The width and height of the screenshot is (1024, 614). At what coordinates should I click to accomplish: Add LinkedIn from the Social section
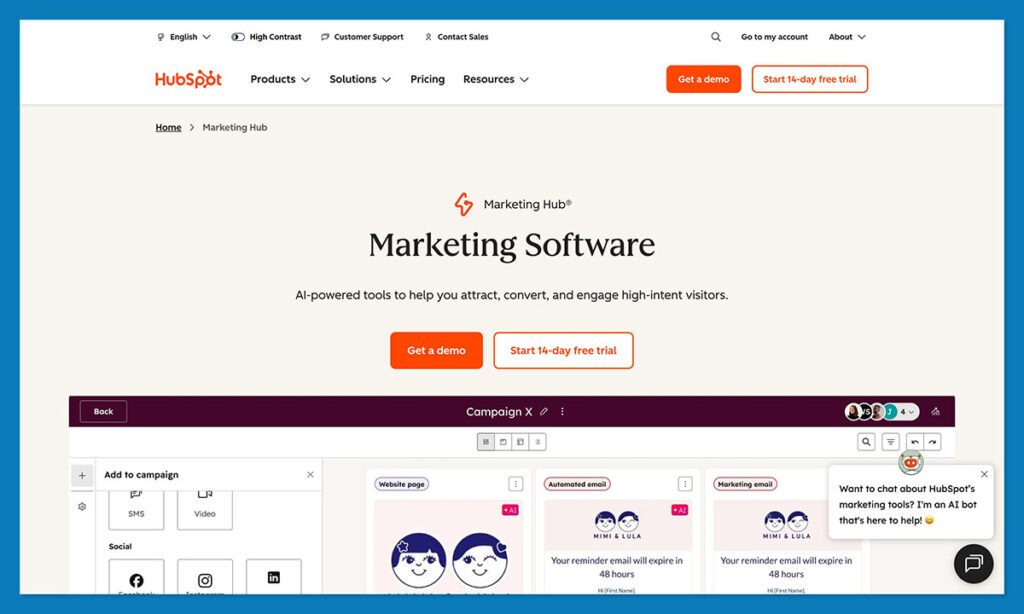pos(273,580)
